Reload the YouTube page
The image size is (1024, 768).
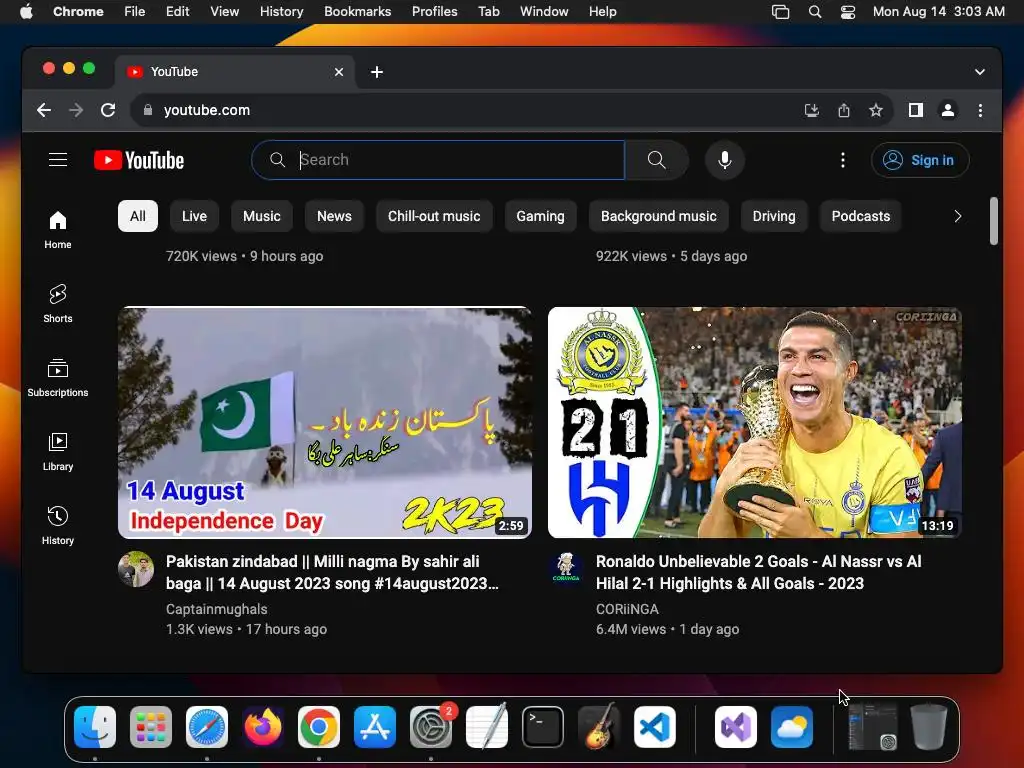[108, 110]
